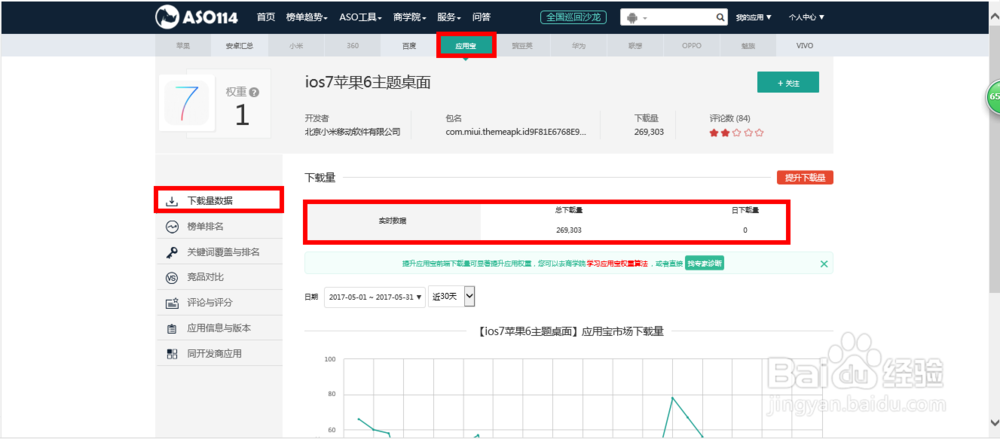The height and width of the screenshot is (439, 1000).
Task: Click the 权重 help question-mark icon
Action: click(254, 93)
